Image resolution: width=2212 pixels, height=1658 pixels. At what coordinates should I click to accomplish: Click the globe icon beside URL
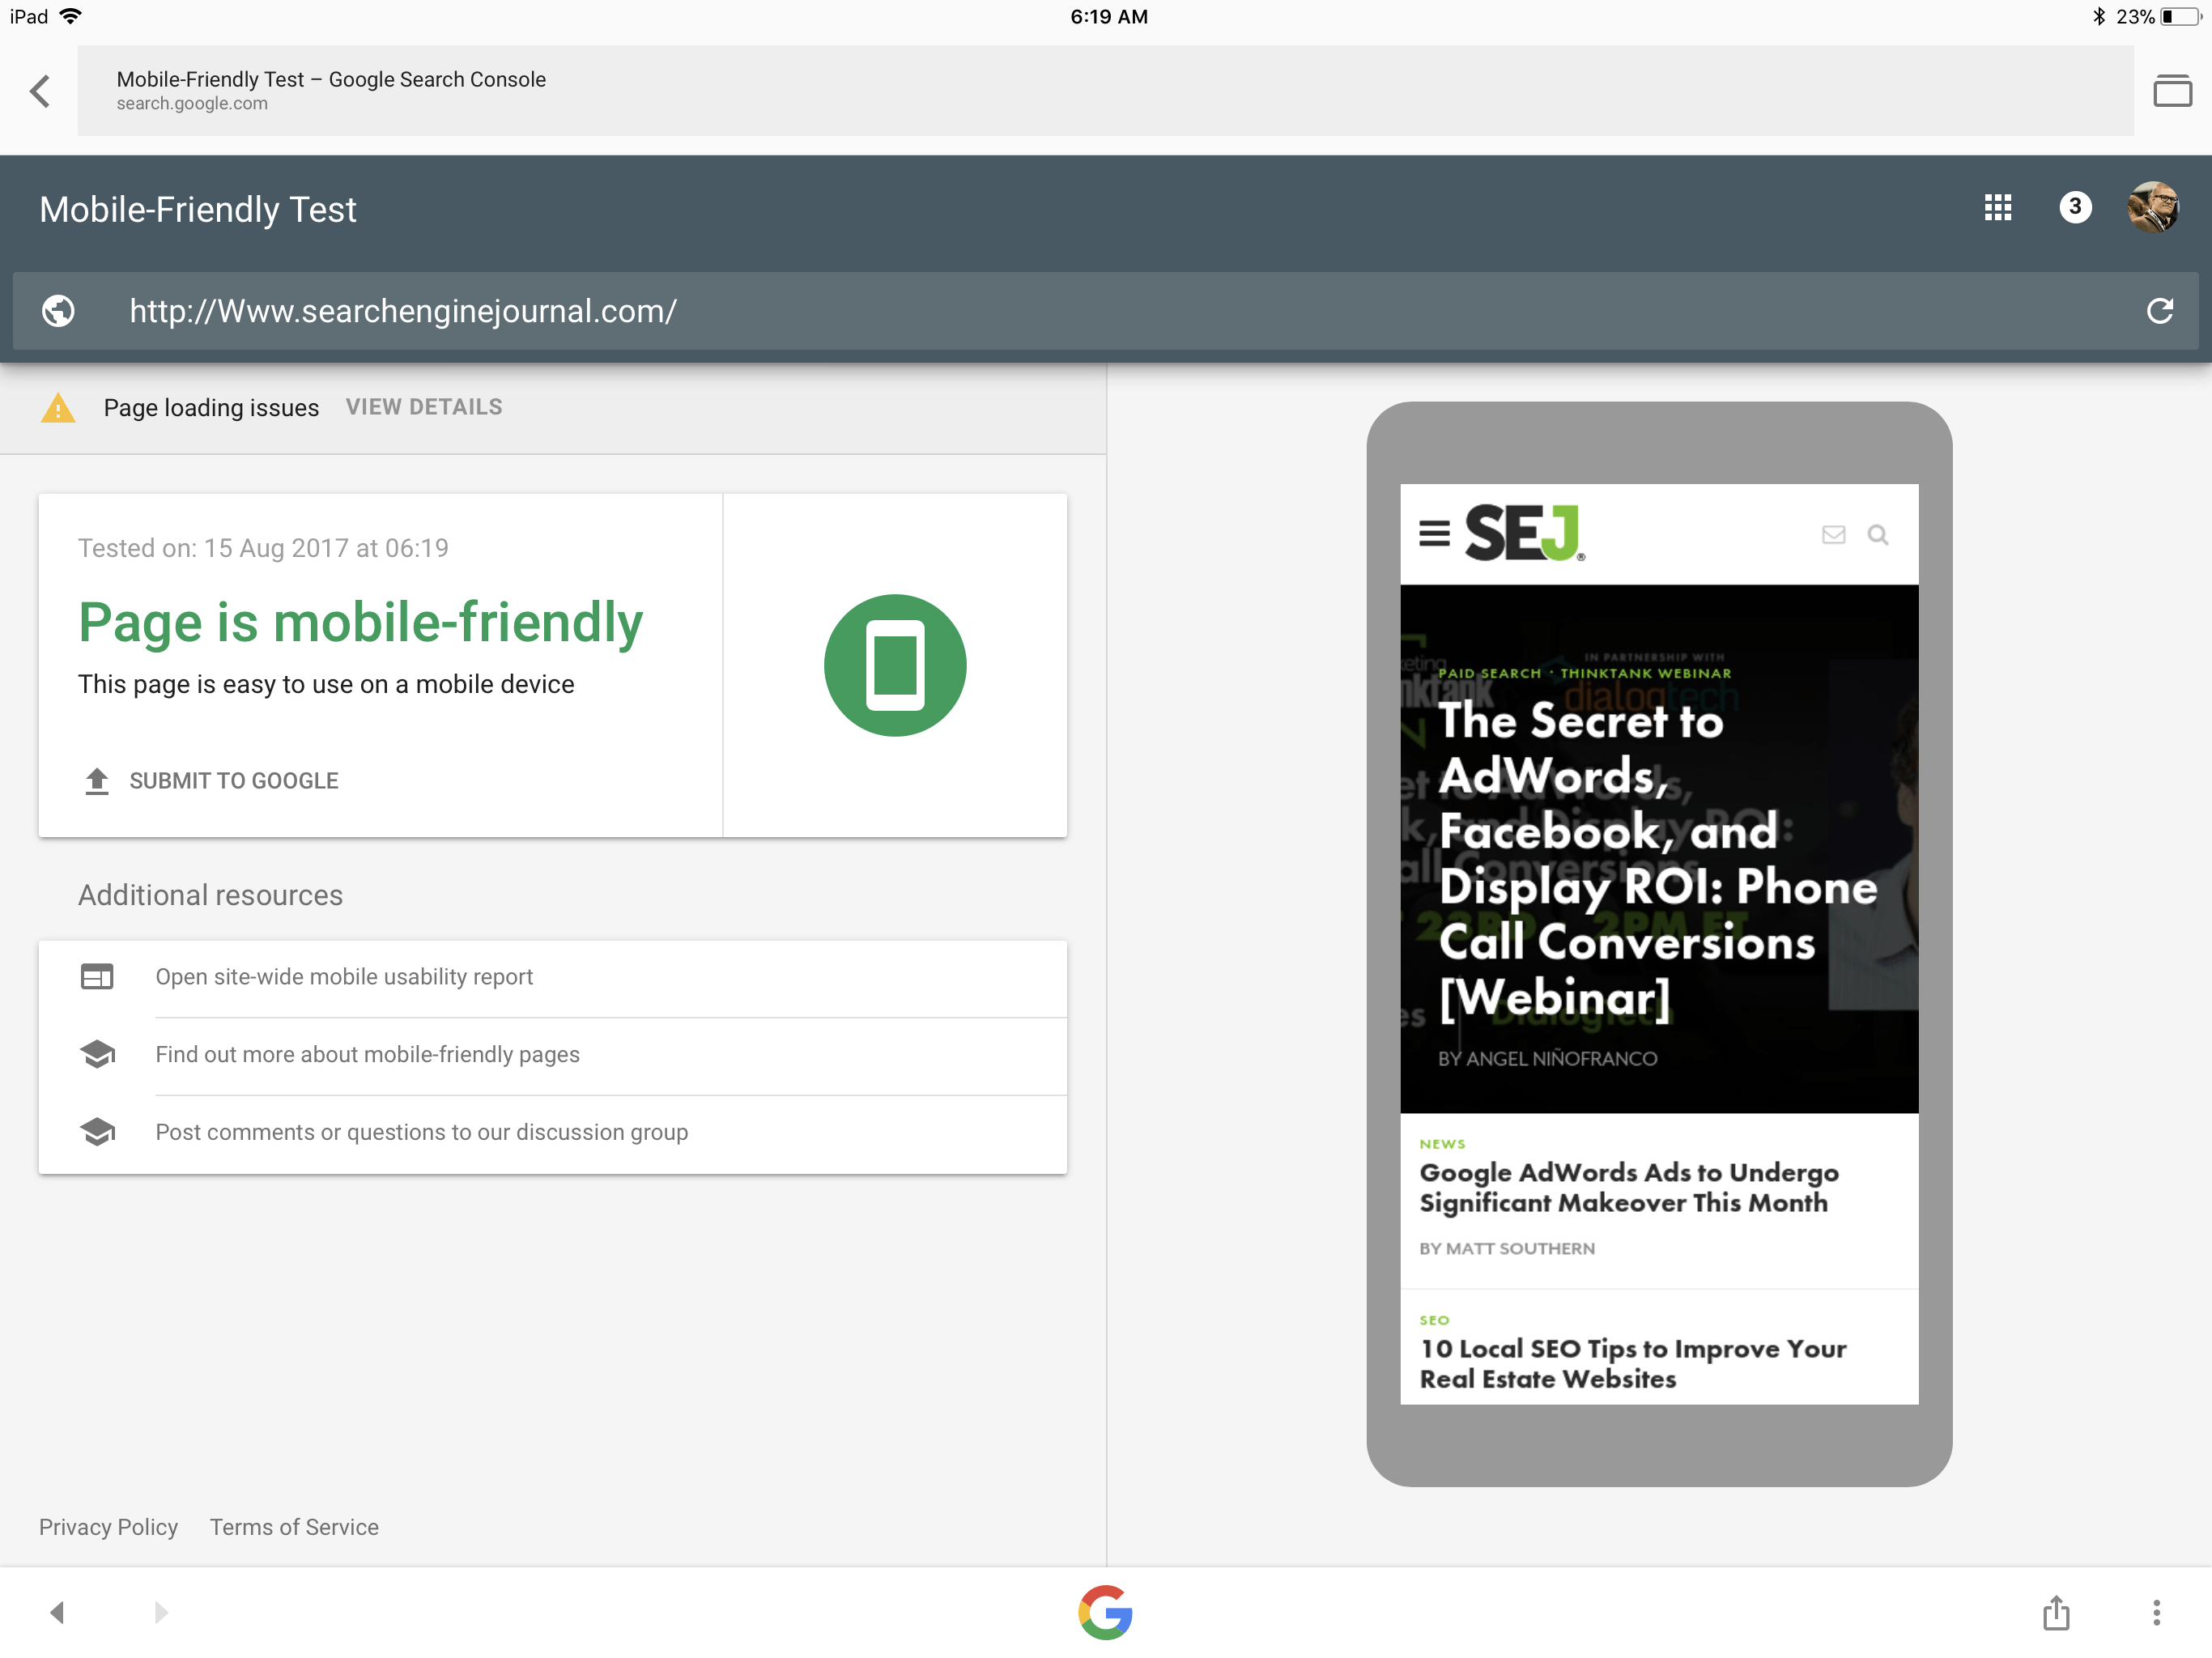[58, 311]
